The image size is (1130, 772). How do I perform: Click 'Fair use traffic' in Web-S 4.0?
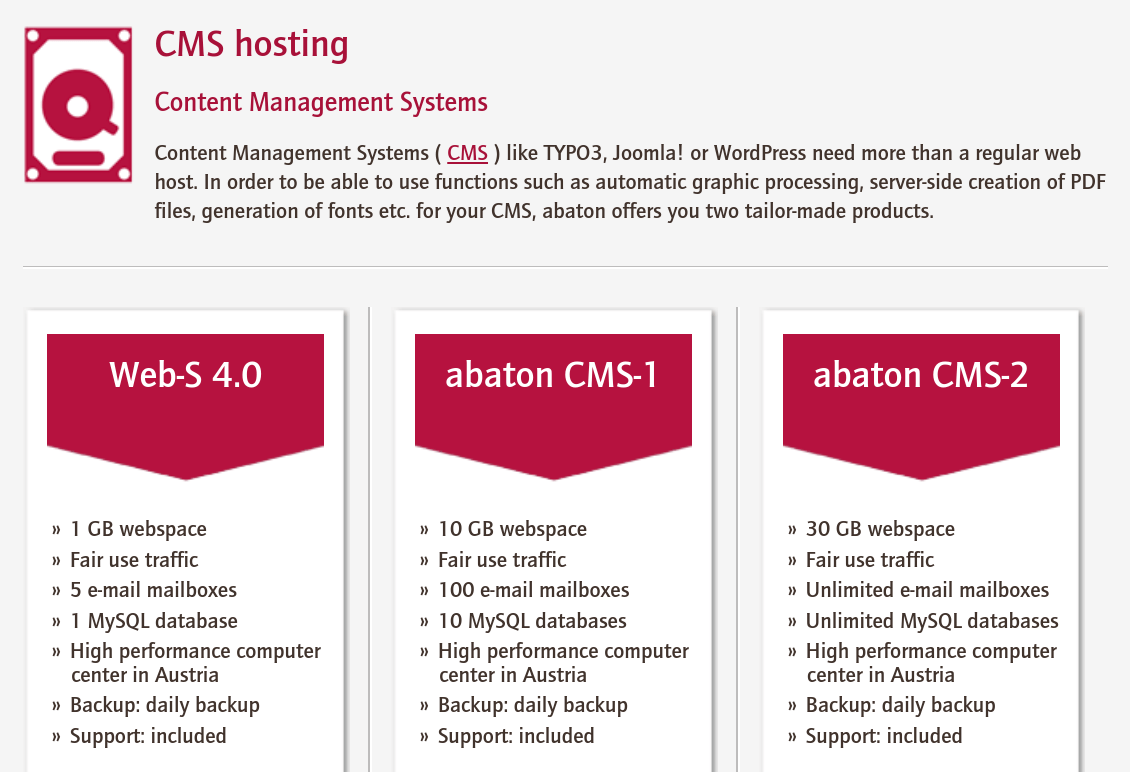pyautogui.click(x=134, y=560)
